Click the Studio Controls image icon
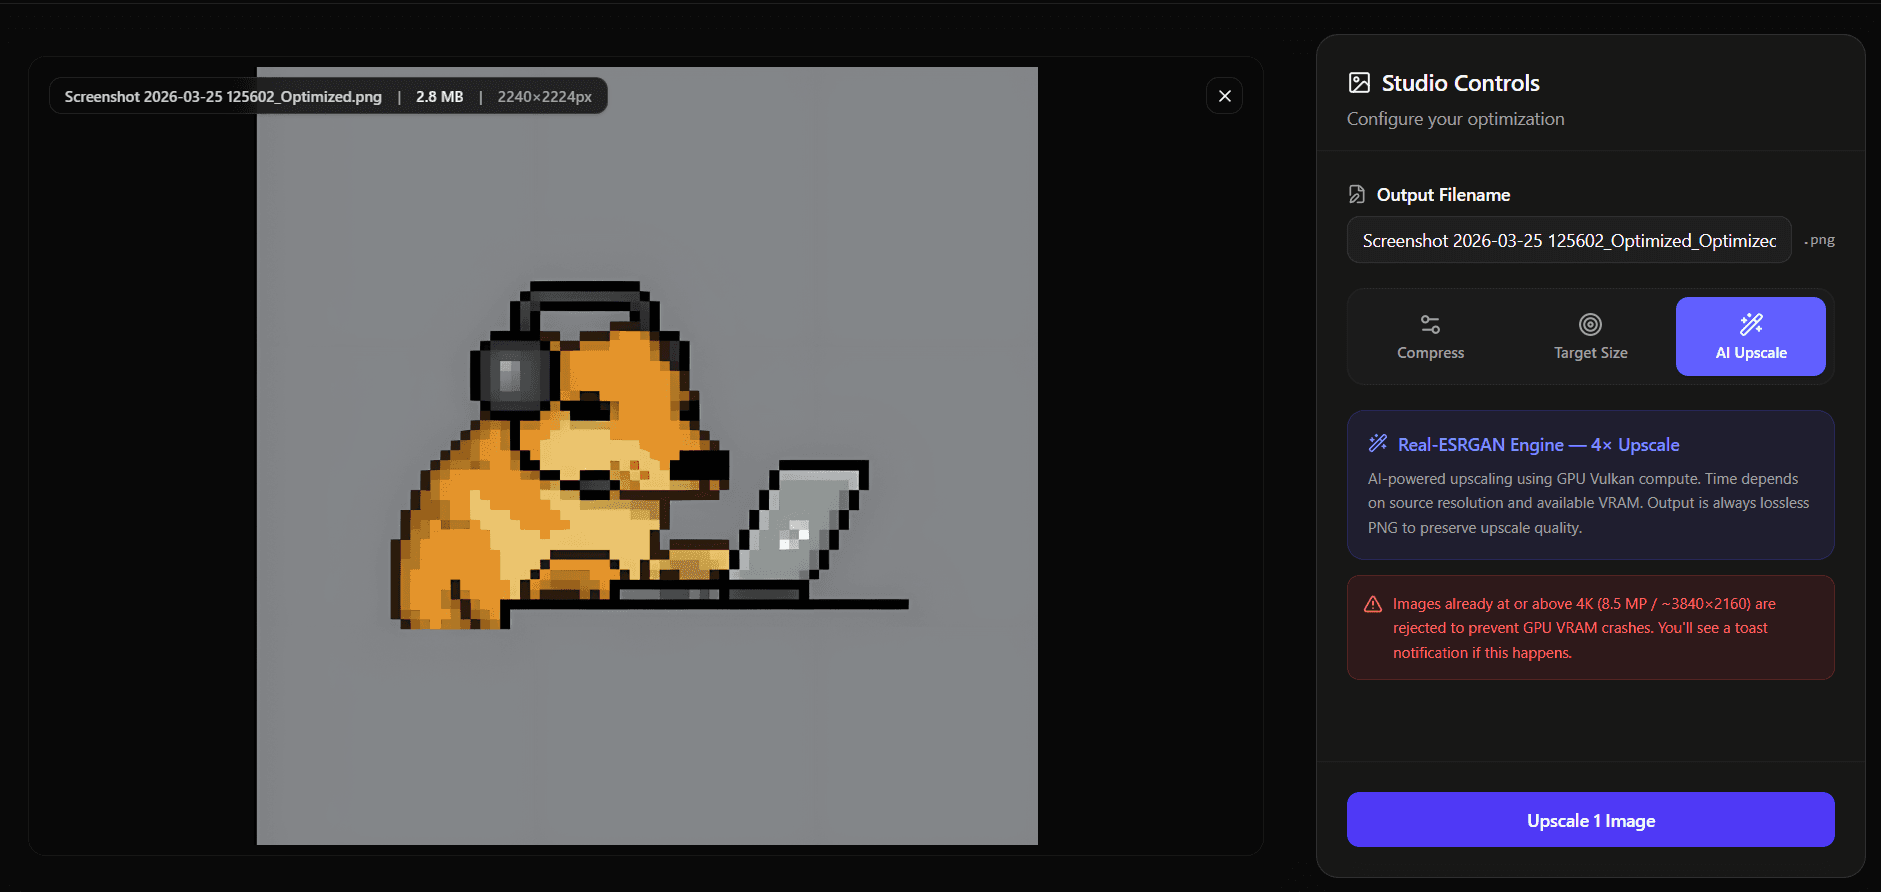 [x=1359, y=83]
